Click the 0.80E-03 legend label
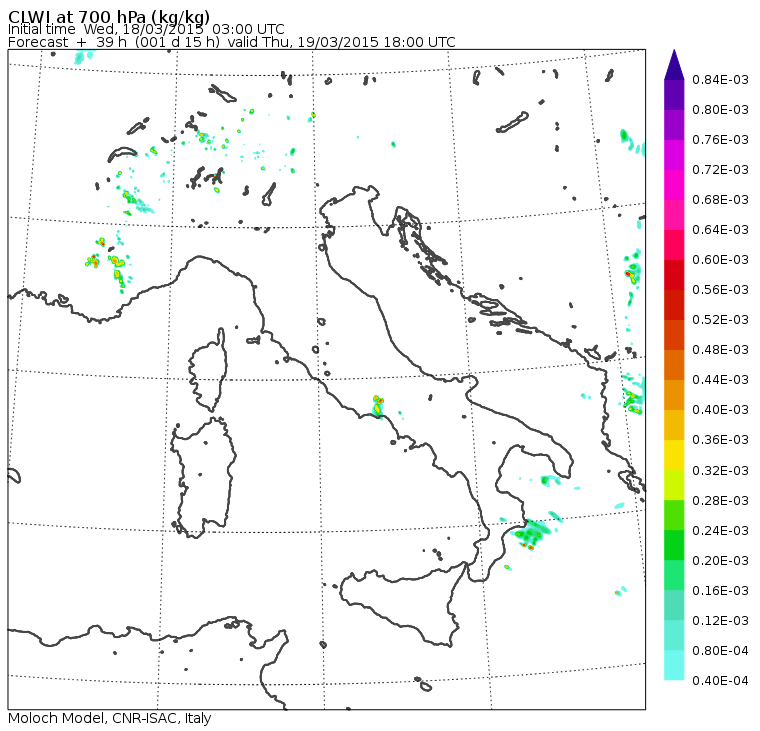Screen dimensions: 760x731 pyautogui.click(x=720, y=110)
